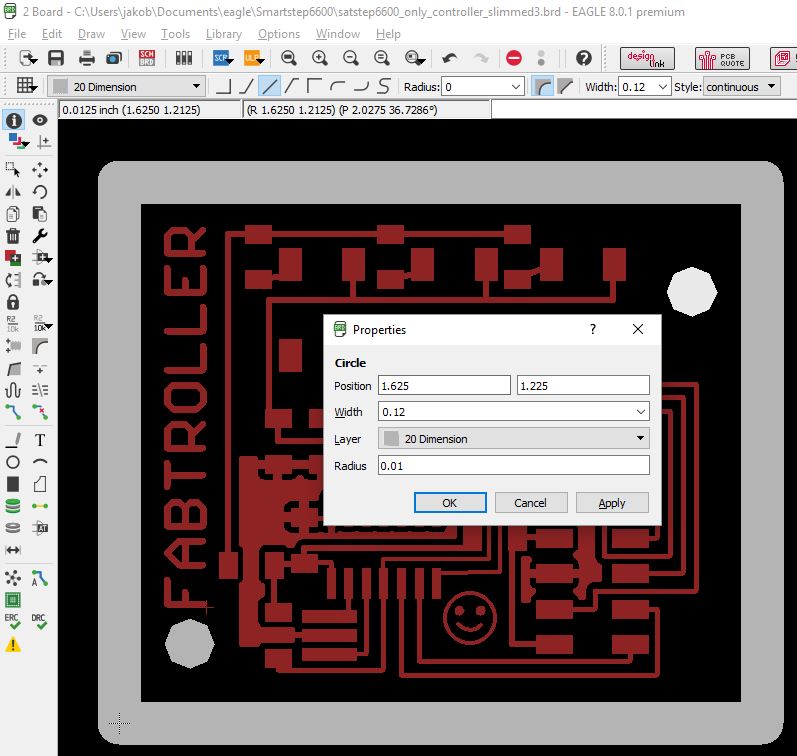Viewport: 797px width, 756px height.
Task: Expand the toolbar Width combo box
Action: coord(662,87)
